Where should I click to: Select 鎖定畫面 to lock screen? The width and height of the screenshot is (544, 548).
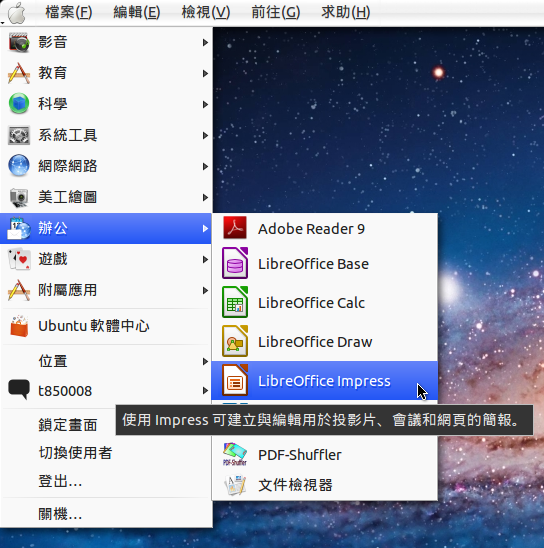pyautogui.click(x=68, y=425)
